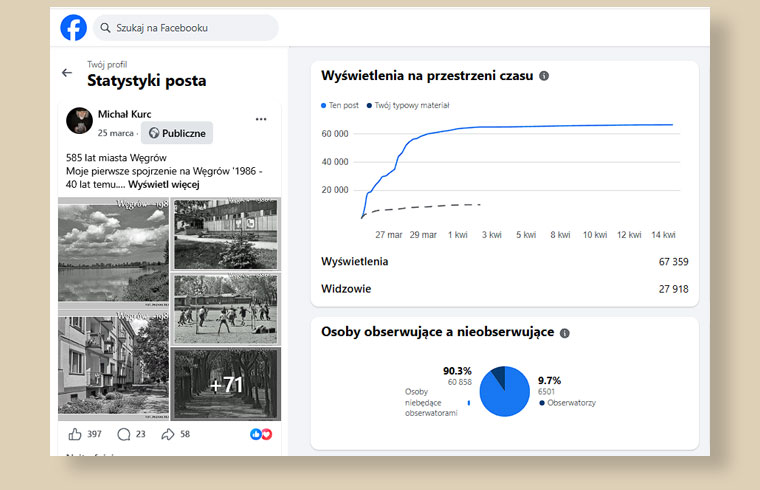Click the share arrow icon

pos(168,434)
